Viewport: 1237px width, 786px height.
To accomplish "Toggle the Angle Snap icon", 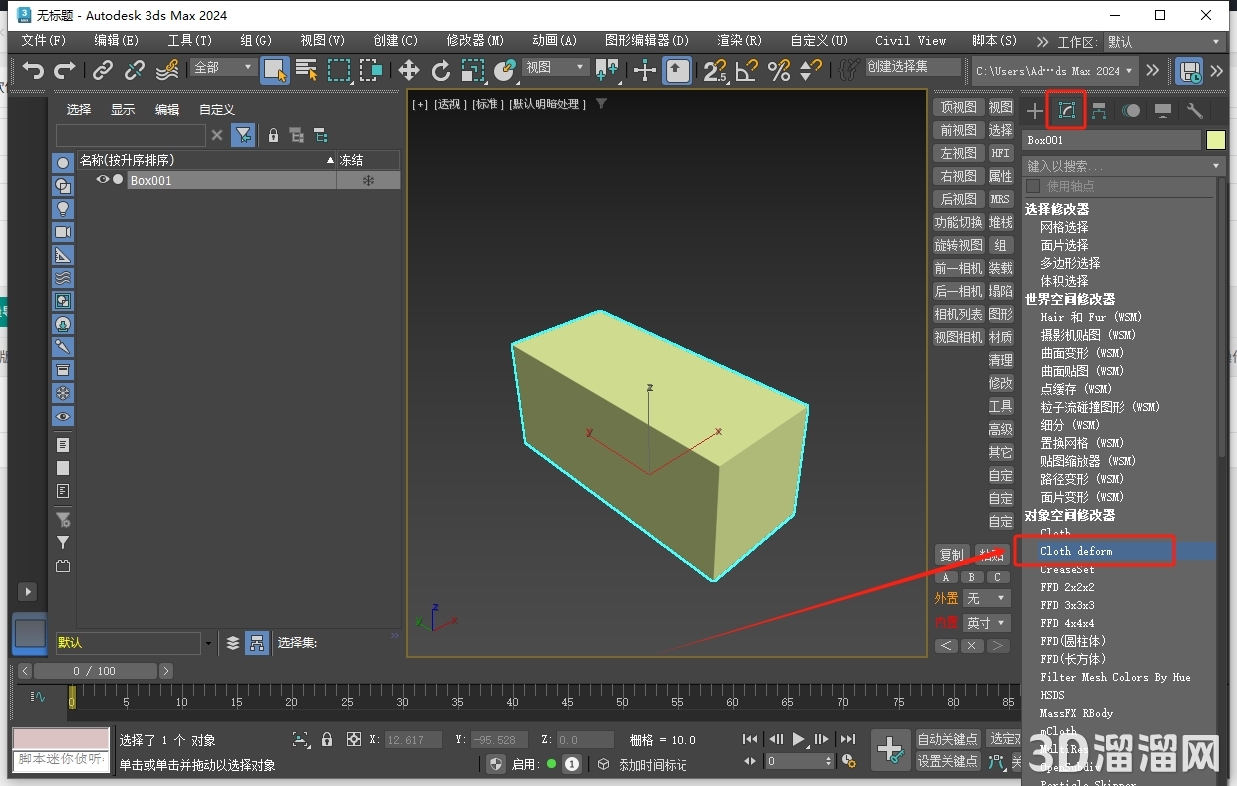I will [x=747, y=70].
